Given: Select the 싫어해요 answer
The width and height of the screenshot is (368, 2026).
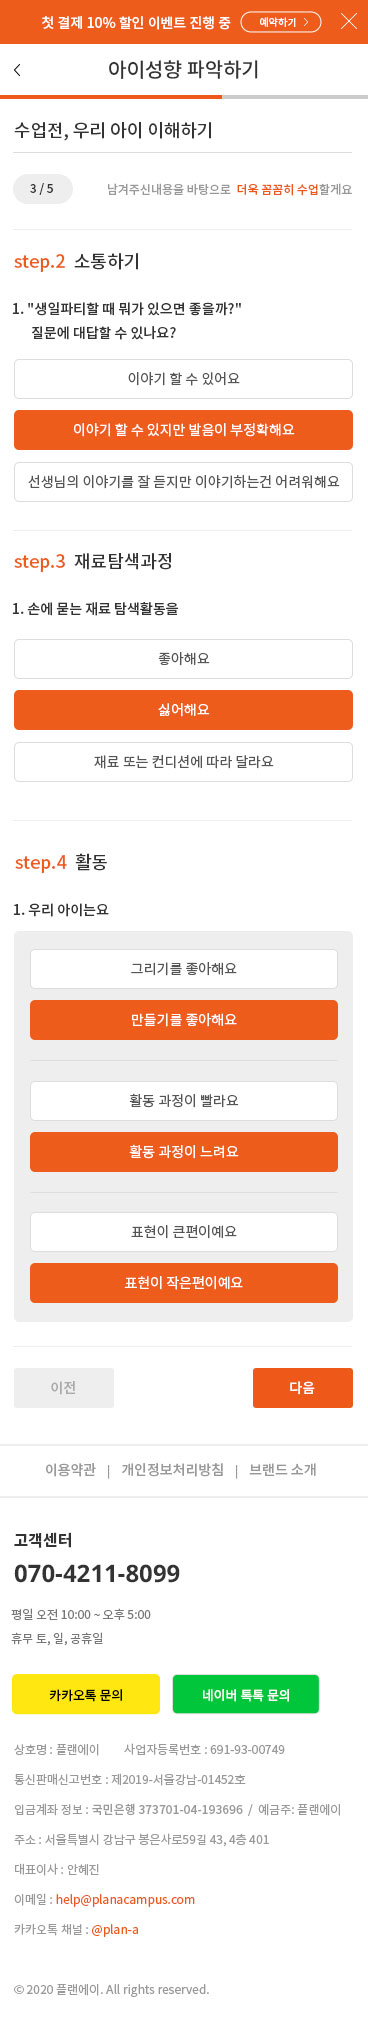Looking at the screenshot, I should [183, 710].
